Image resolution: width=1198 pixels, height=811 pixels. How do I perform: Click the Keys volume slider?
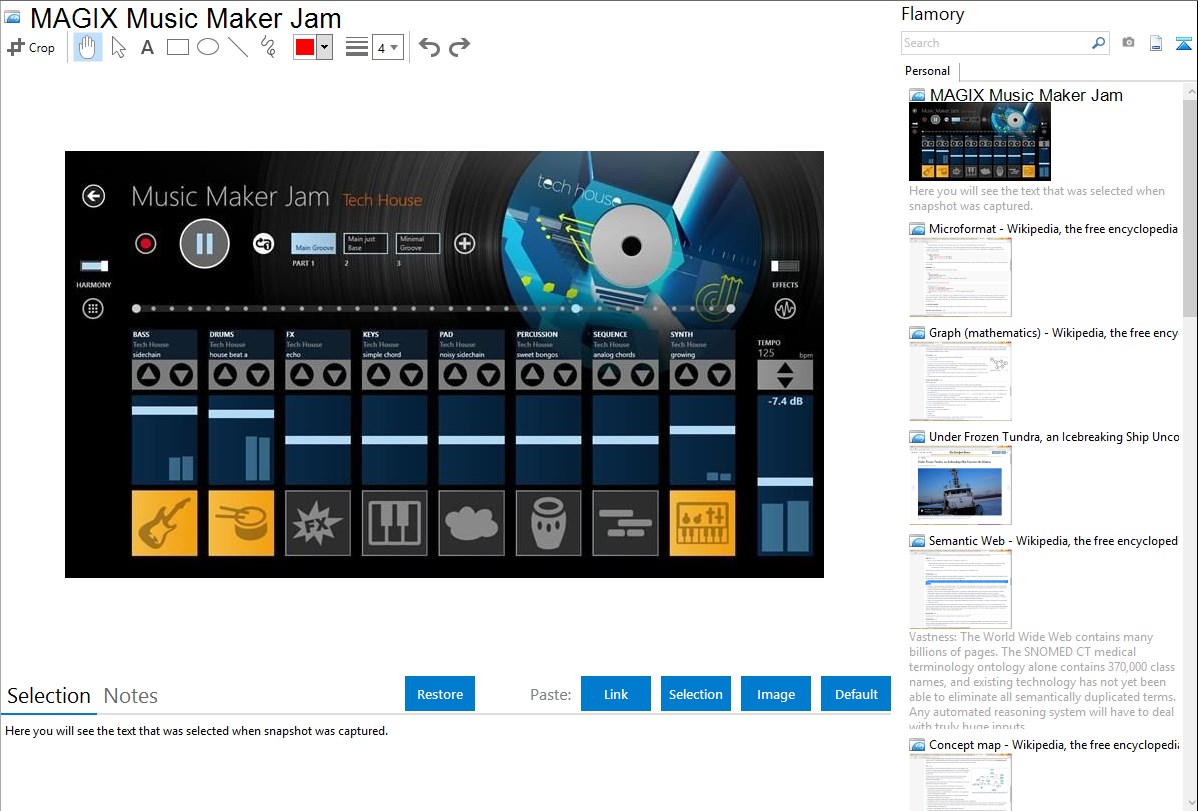pyautogui.click(x=395, y=440)
